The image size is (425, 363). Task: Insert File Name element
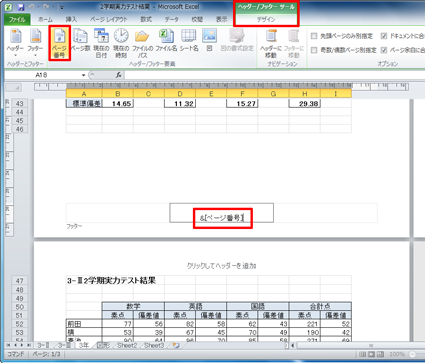[x=166, y=40]
